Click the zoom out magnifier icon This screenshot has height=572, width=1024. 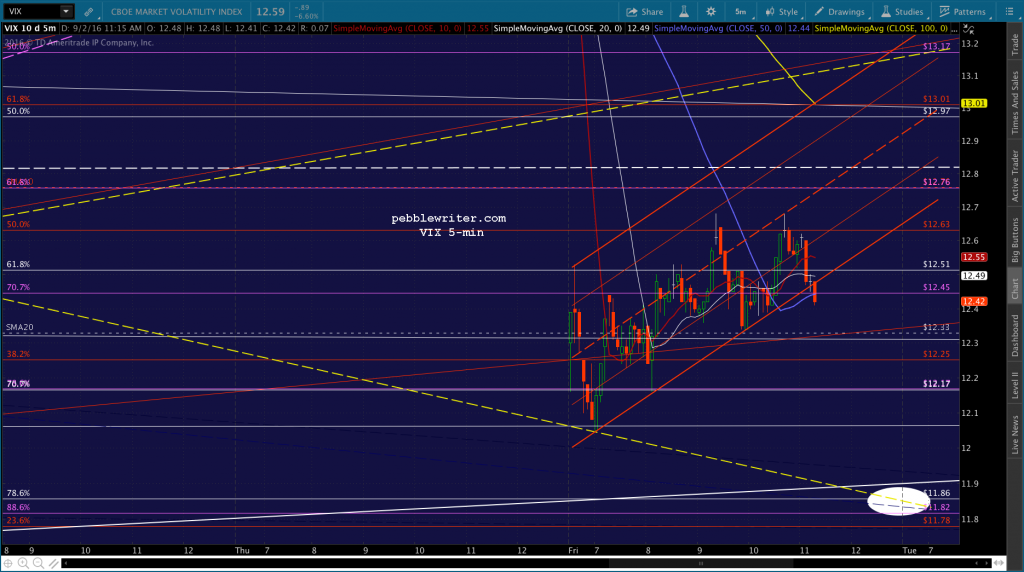(39, 563)
